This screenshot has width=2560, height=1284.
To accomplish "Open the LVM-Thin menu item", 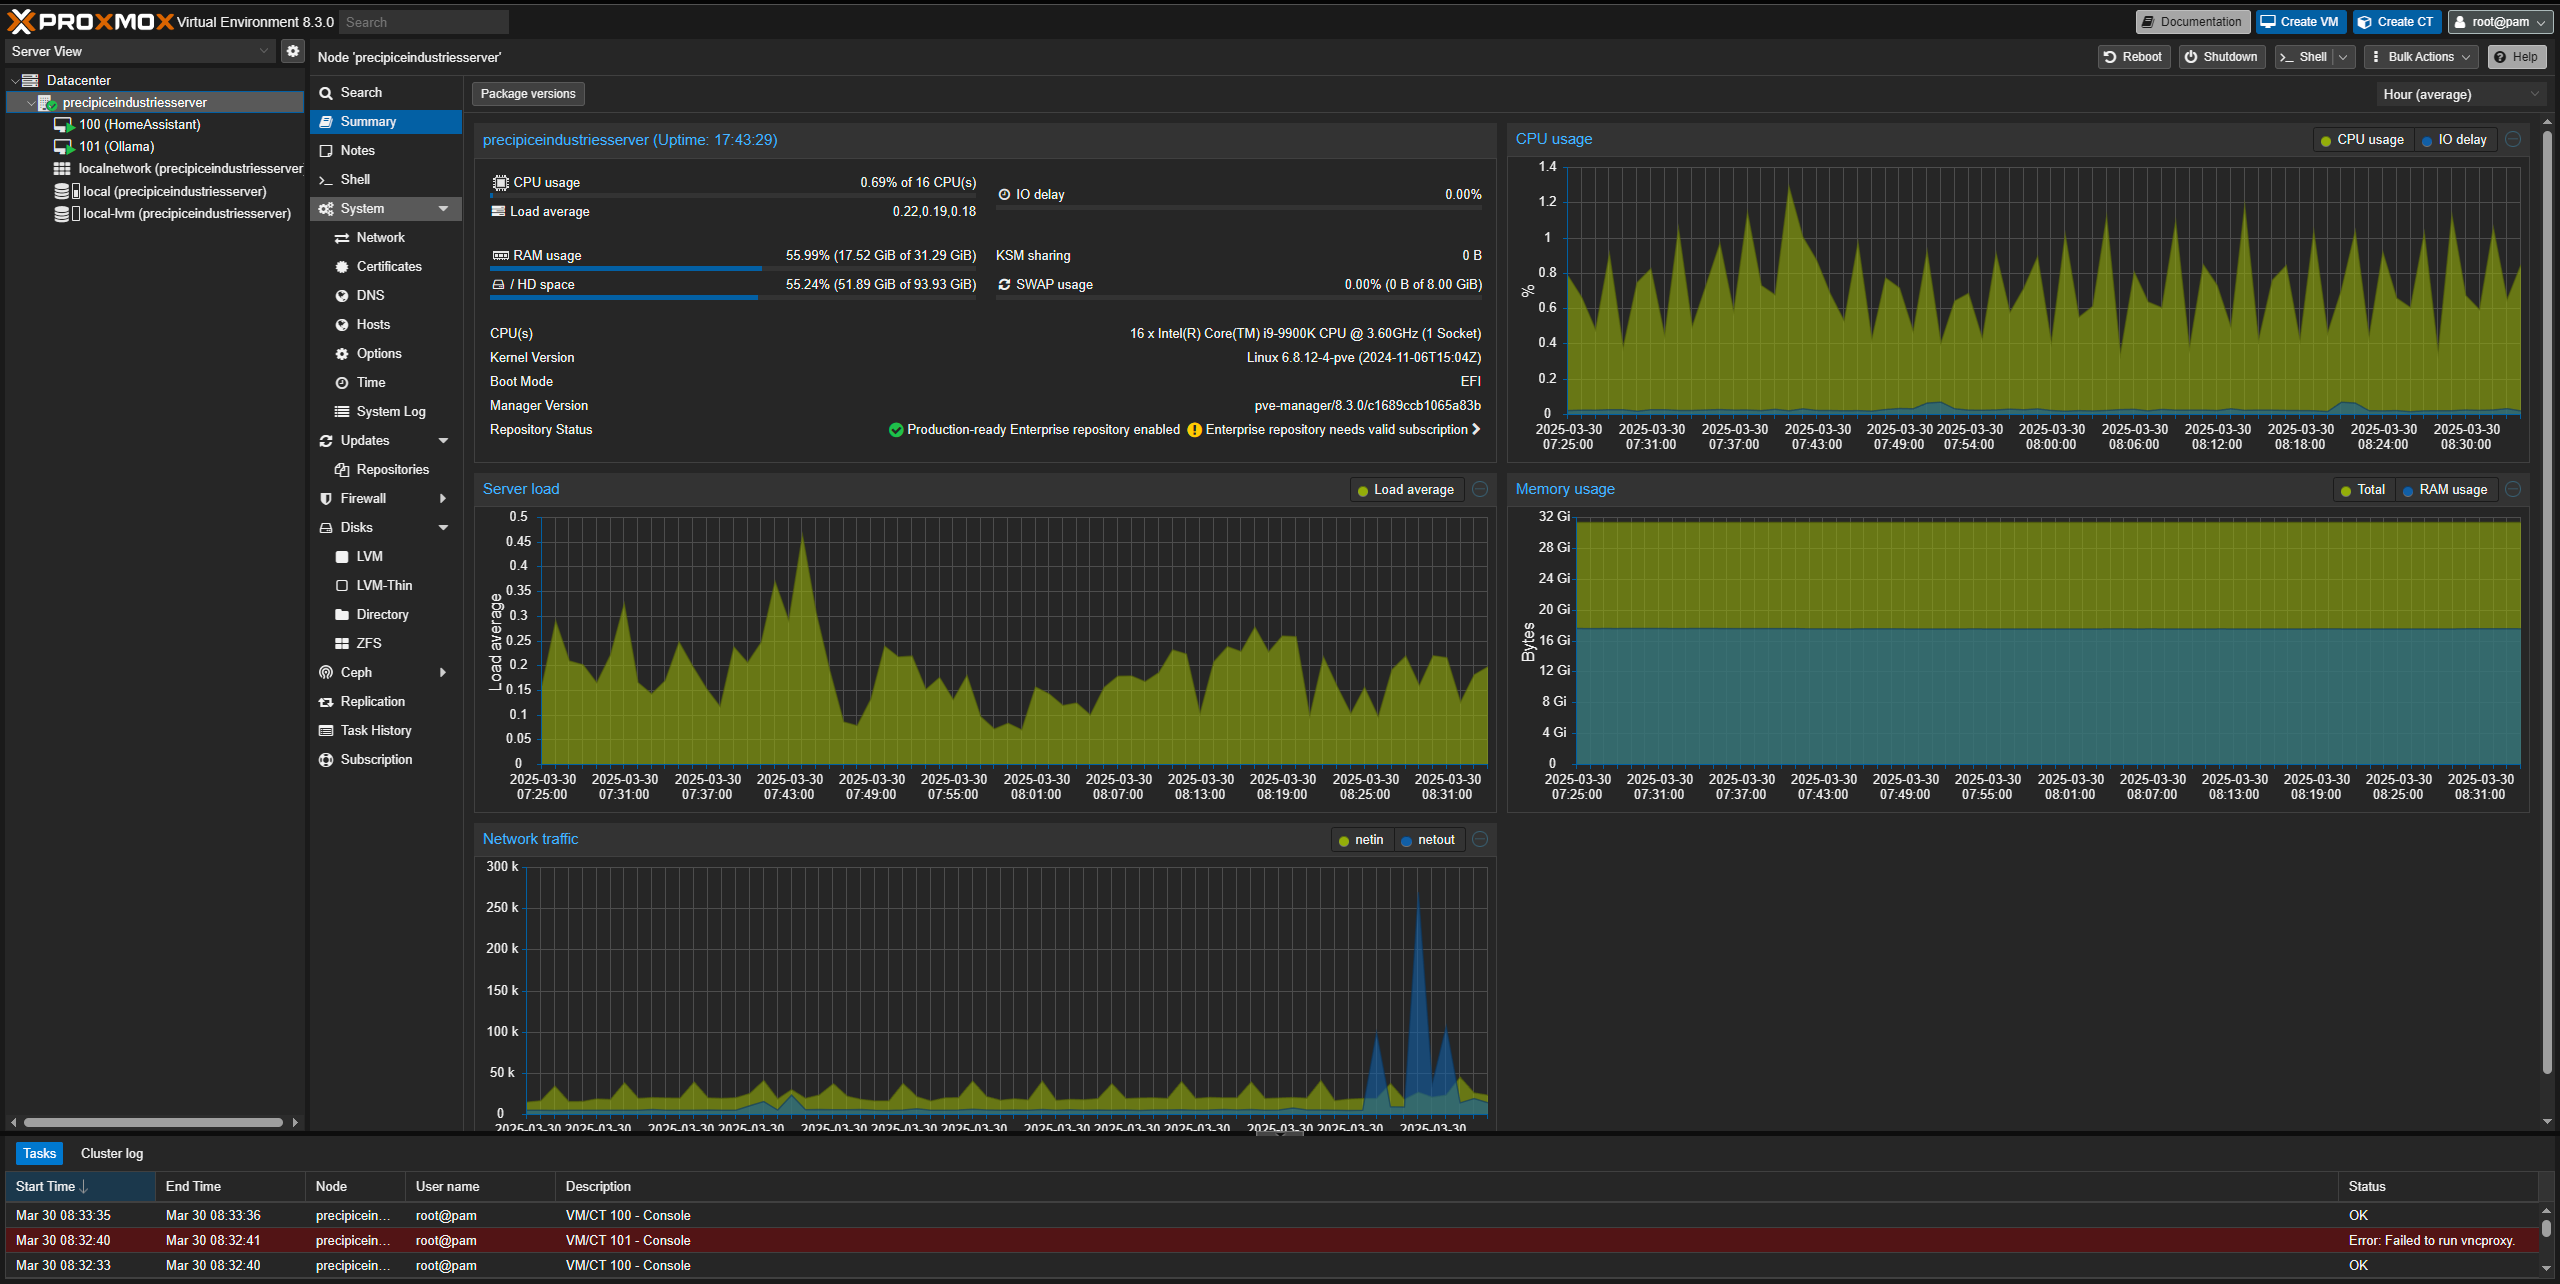I will coord(386,586).
